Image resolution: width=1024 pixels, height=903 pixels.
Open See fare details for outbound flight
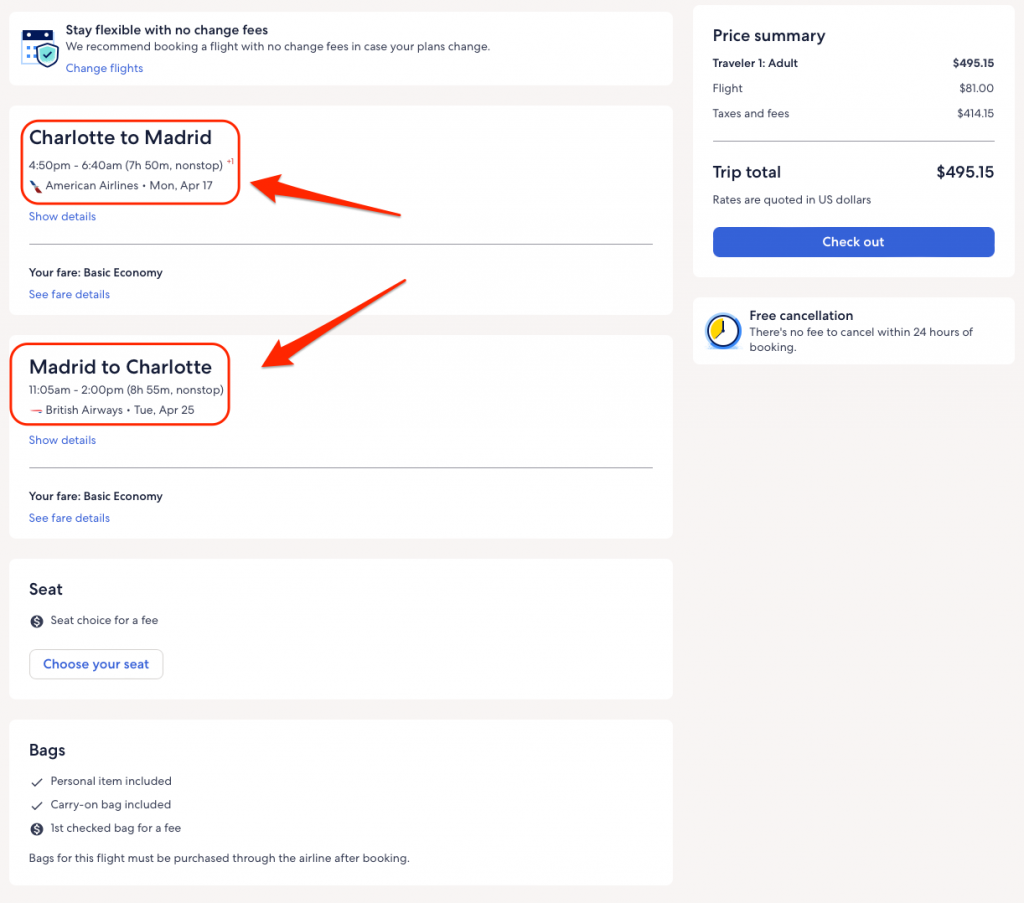[69, 295]
